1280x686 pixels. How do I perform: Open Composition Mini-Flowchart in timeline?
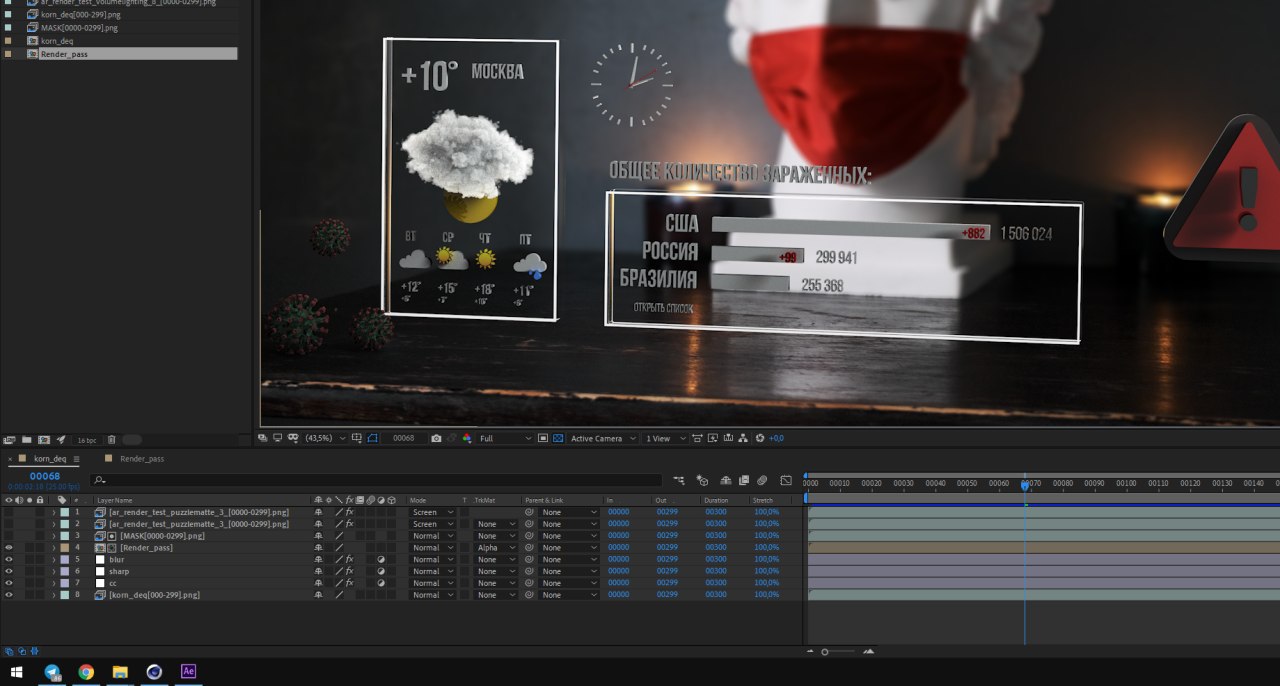click(x=679, y=481)
